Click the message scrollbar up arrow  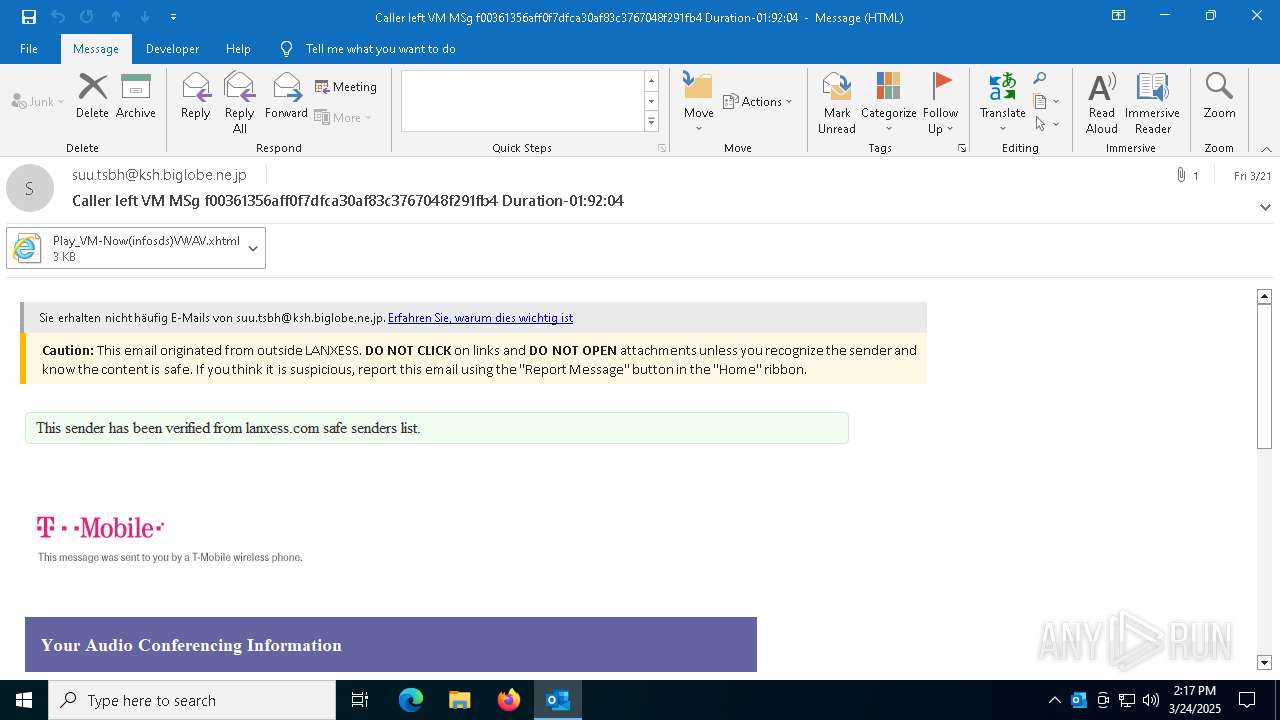tap(1264, 296)
